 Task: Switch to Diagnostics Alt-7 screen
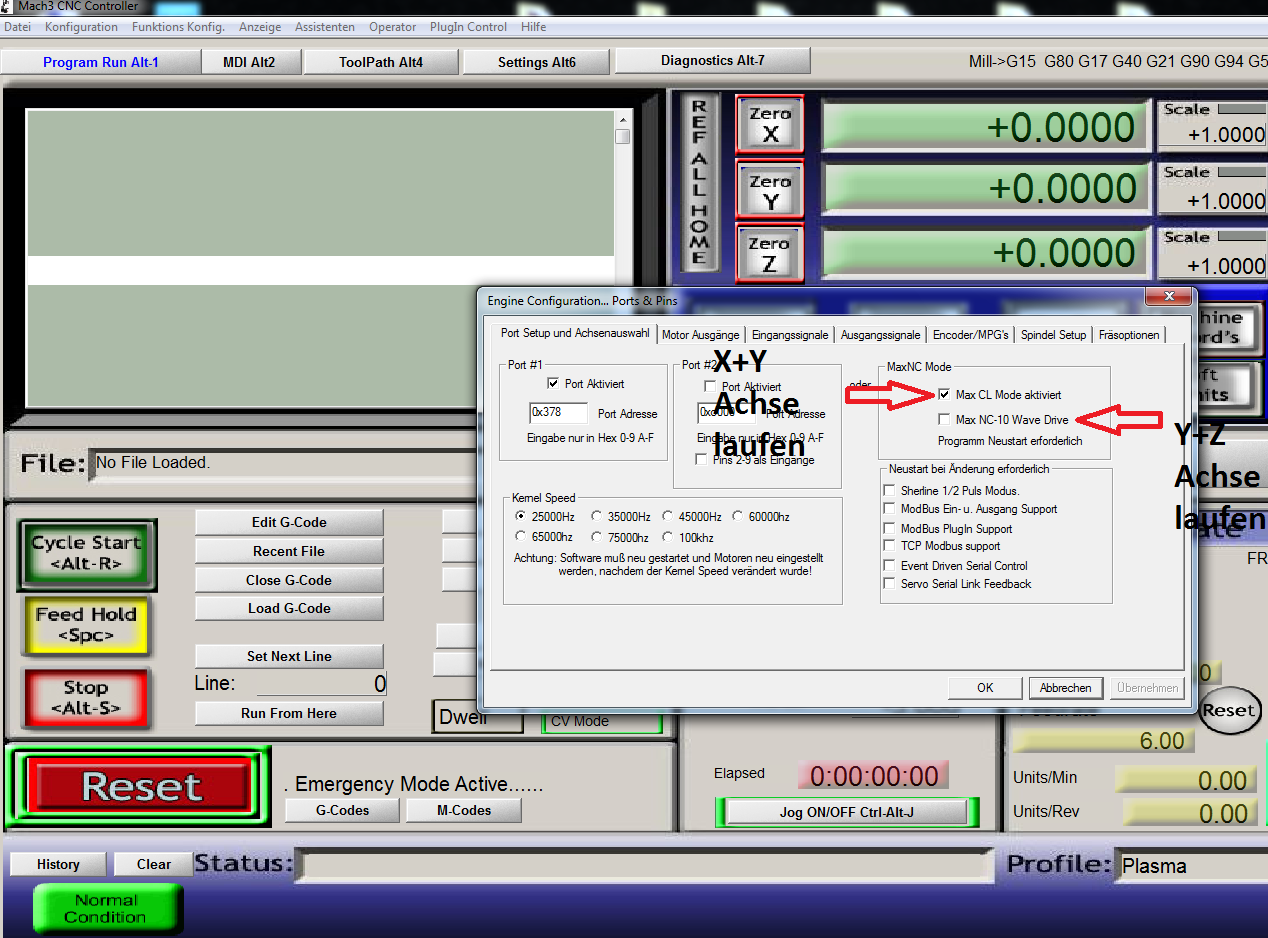click(713, 60)
